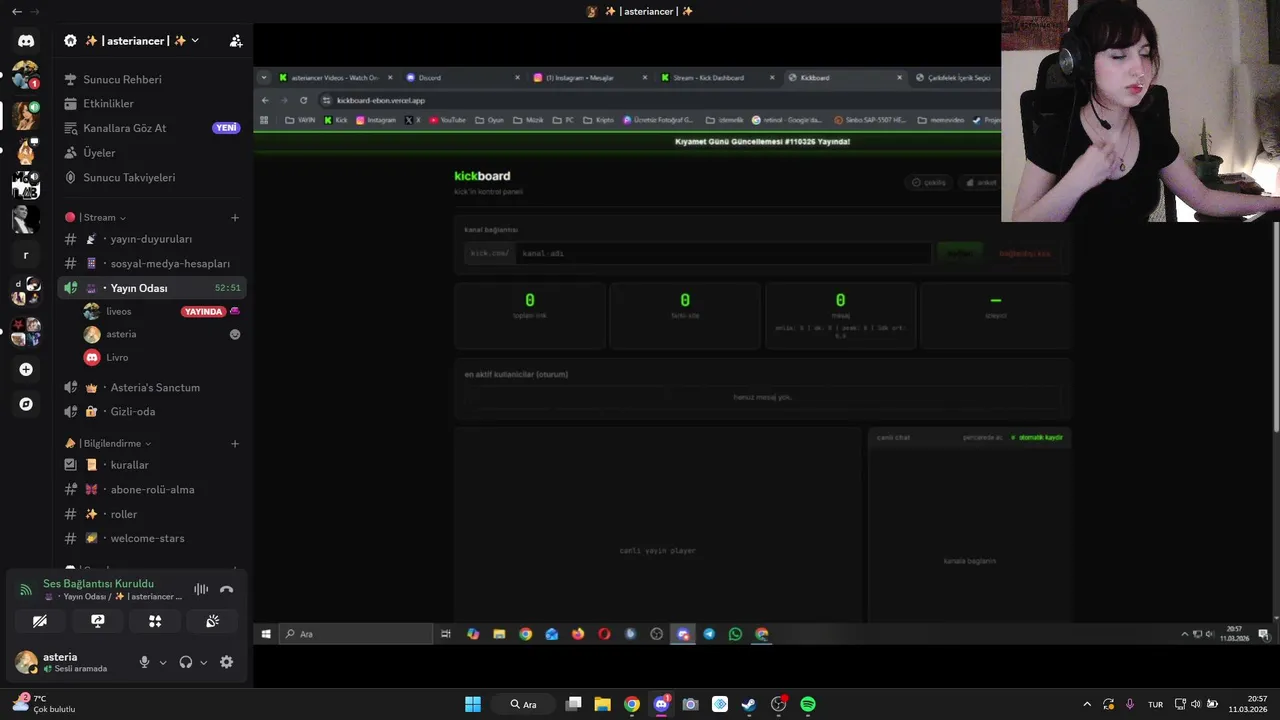This screenshot has width=1280, height=720.
Task: Deafen with the headphones icon
Action: point(185,662)
